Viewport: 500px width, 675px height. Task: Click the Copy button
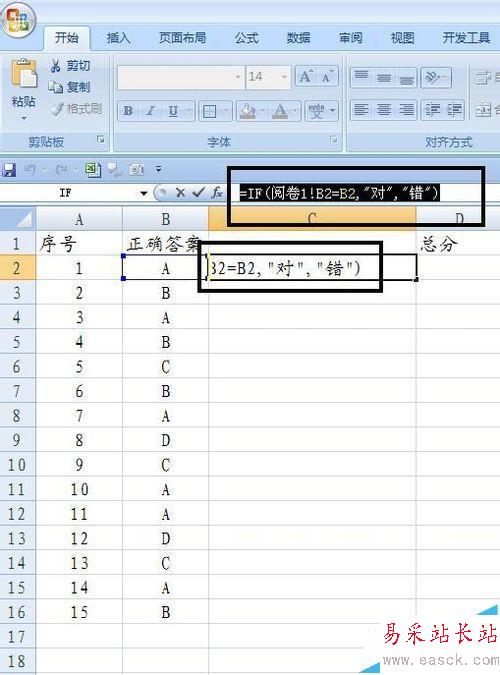69,87
